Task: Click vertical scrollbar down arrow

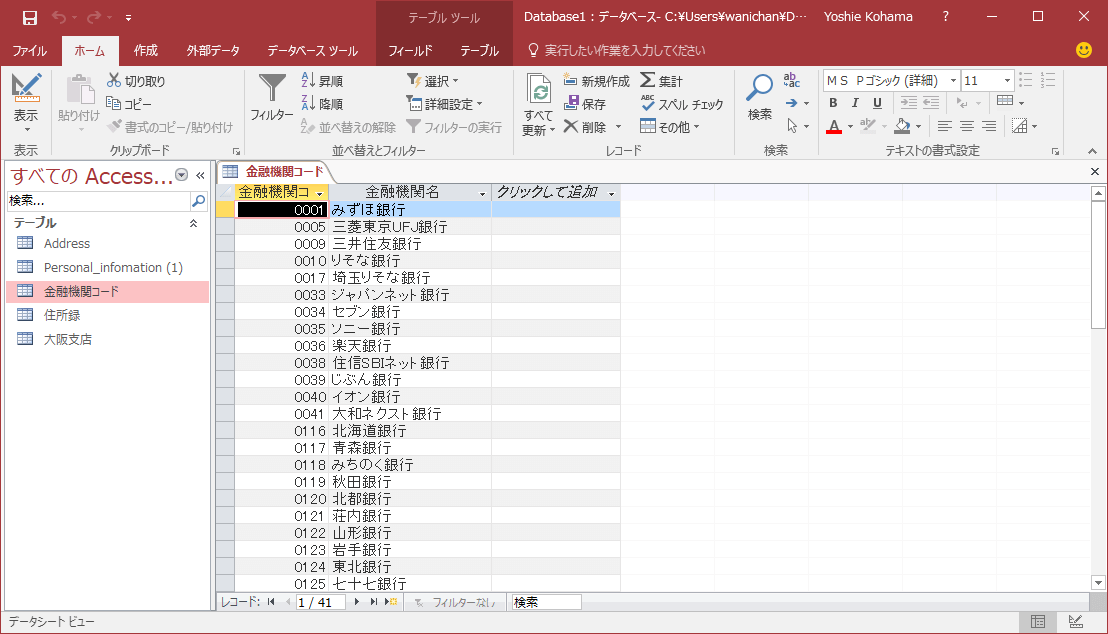Action: [1097, 583]
